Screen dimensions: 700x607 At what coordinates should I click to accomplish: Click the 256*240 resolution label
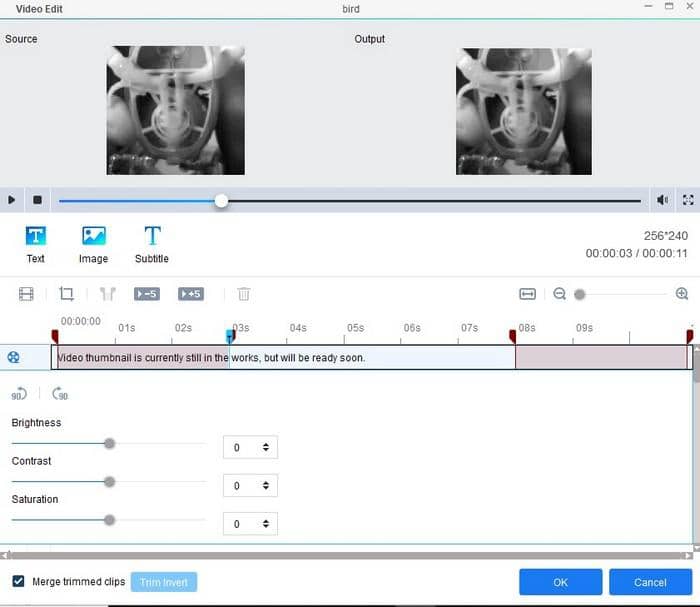pyautogui.click(x=665, y=236)
